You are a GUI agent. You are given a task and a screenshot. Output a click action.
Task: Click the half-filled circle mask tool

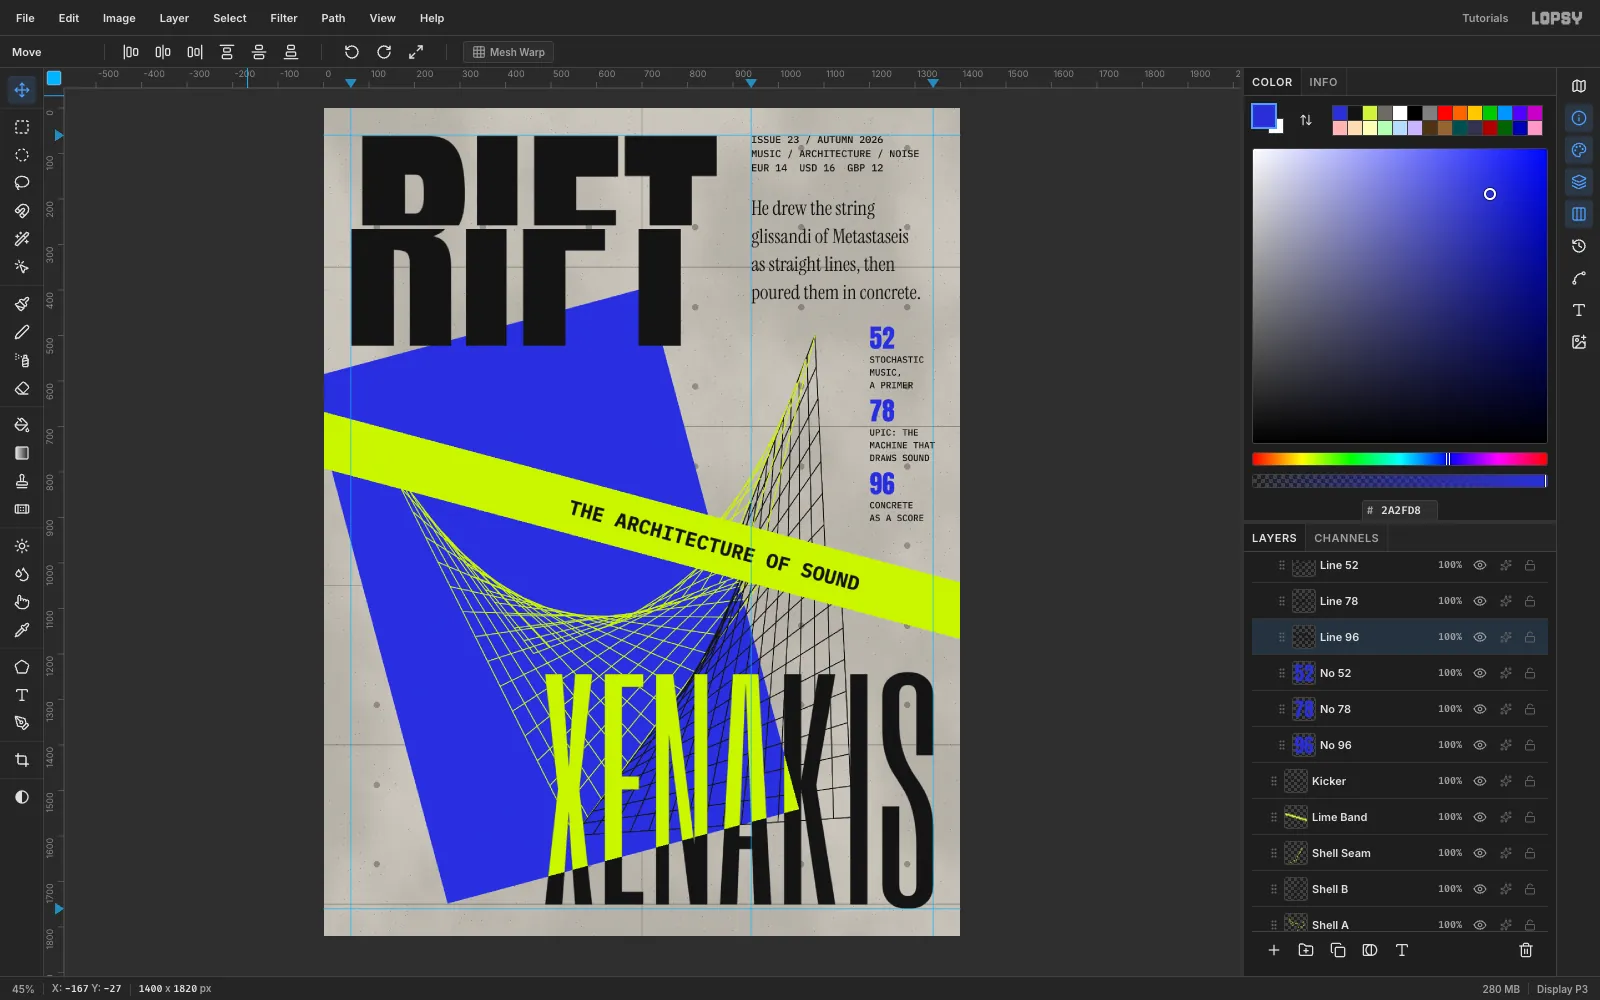(22, 797)
